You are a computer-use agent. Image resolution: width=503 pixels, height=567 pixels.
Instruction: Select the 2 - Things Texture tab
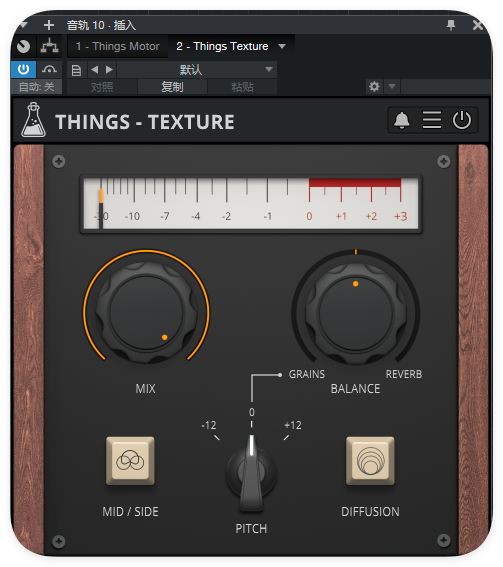coord(222,46)
